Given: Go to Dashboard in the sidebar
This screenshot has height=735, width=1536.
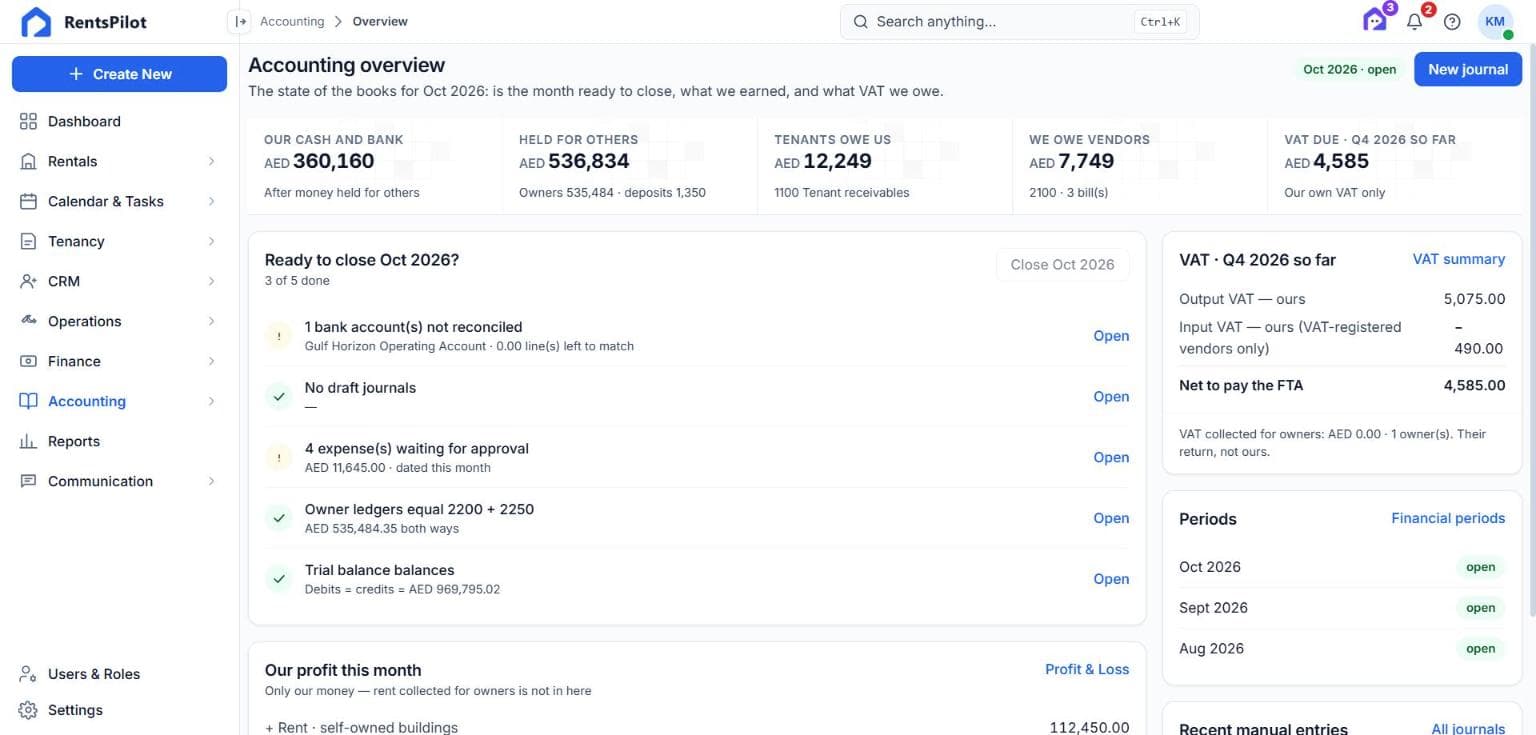Looking at the screenshot, I should 119,121.
